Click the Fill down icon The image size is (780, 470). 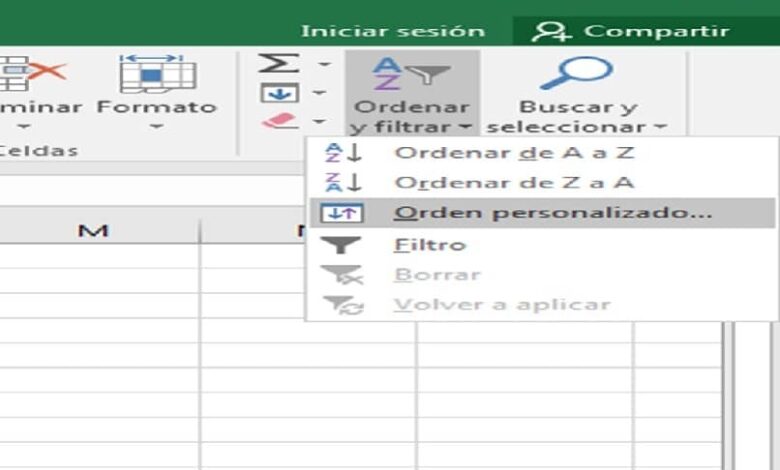(x=278, y=93)
